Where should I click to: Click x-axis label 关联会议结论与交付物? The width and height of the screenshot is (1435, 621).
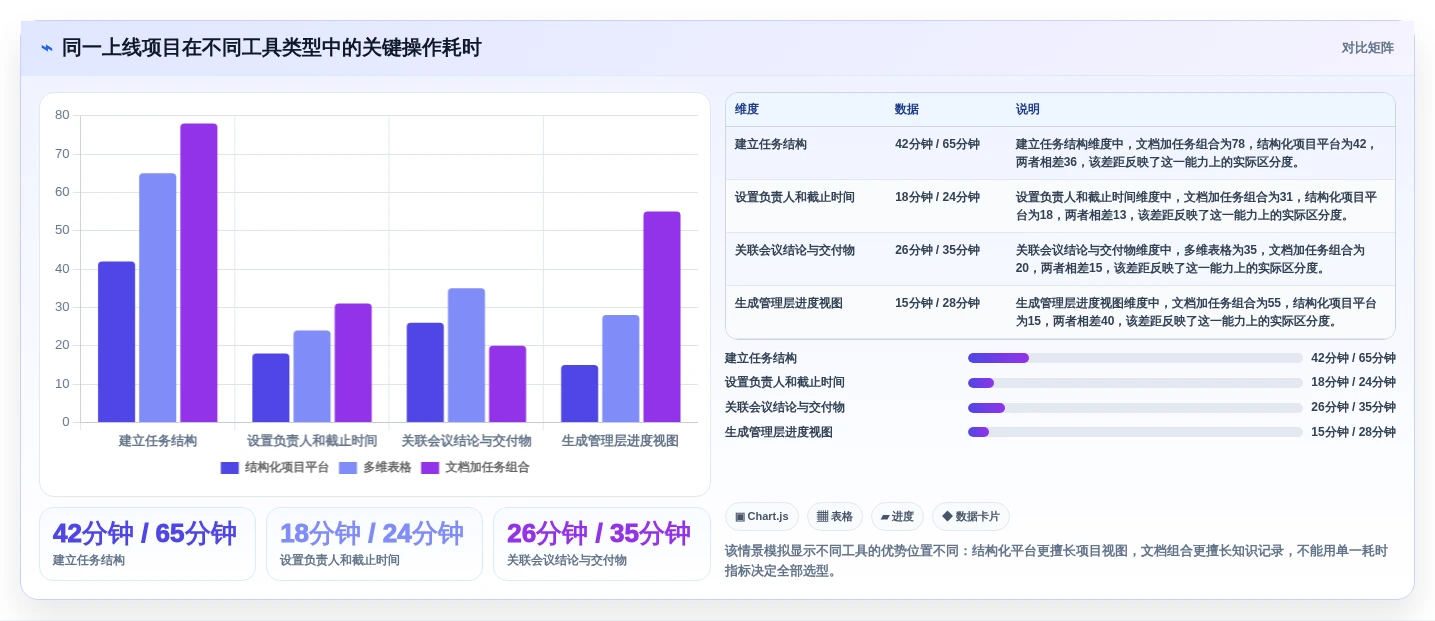[x=466, y=441]
